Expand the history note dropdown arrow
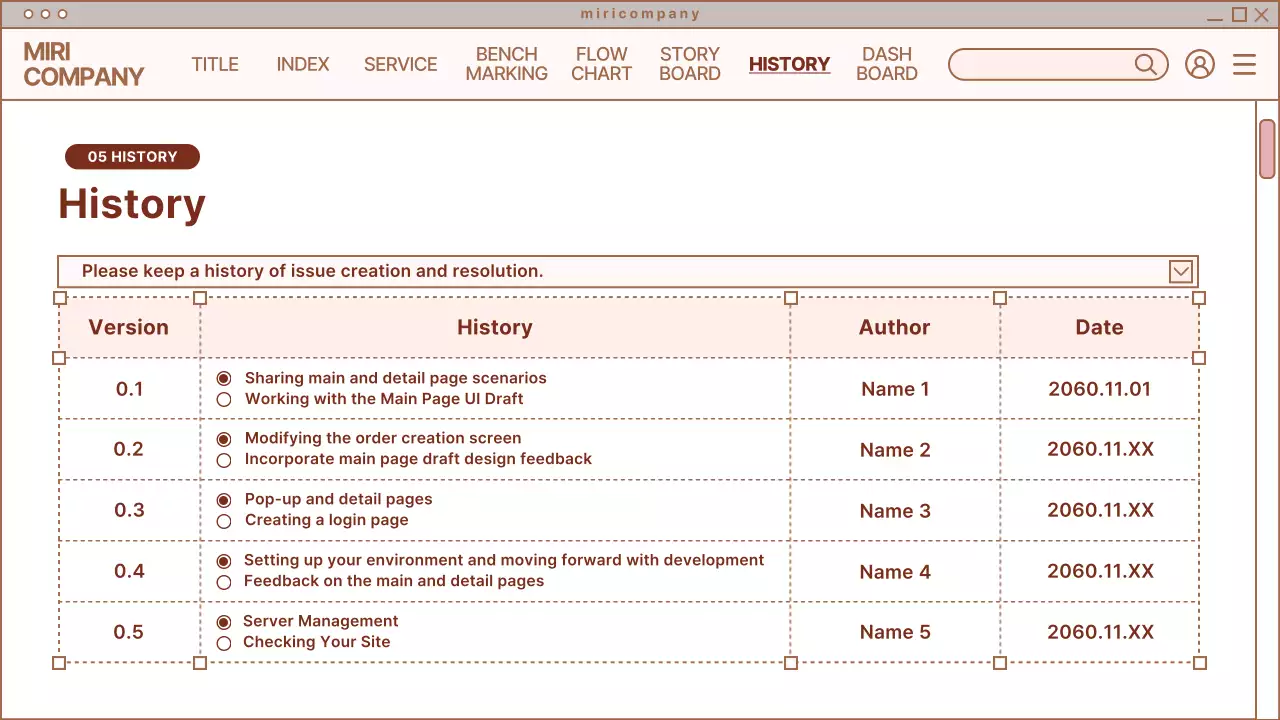The height and width of the screenshot is (720, 1280). 1181,272
